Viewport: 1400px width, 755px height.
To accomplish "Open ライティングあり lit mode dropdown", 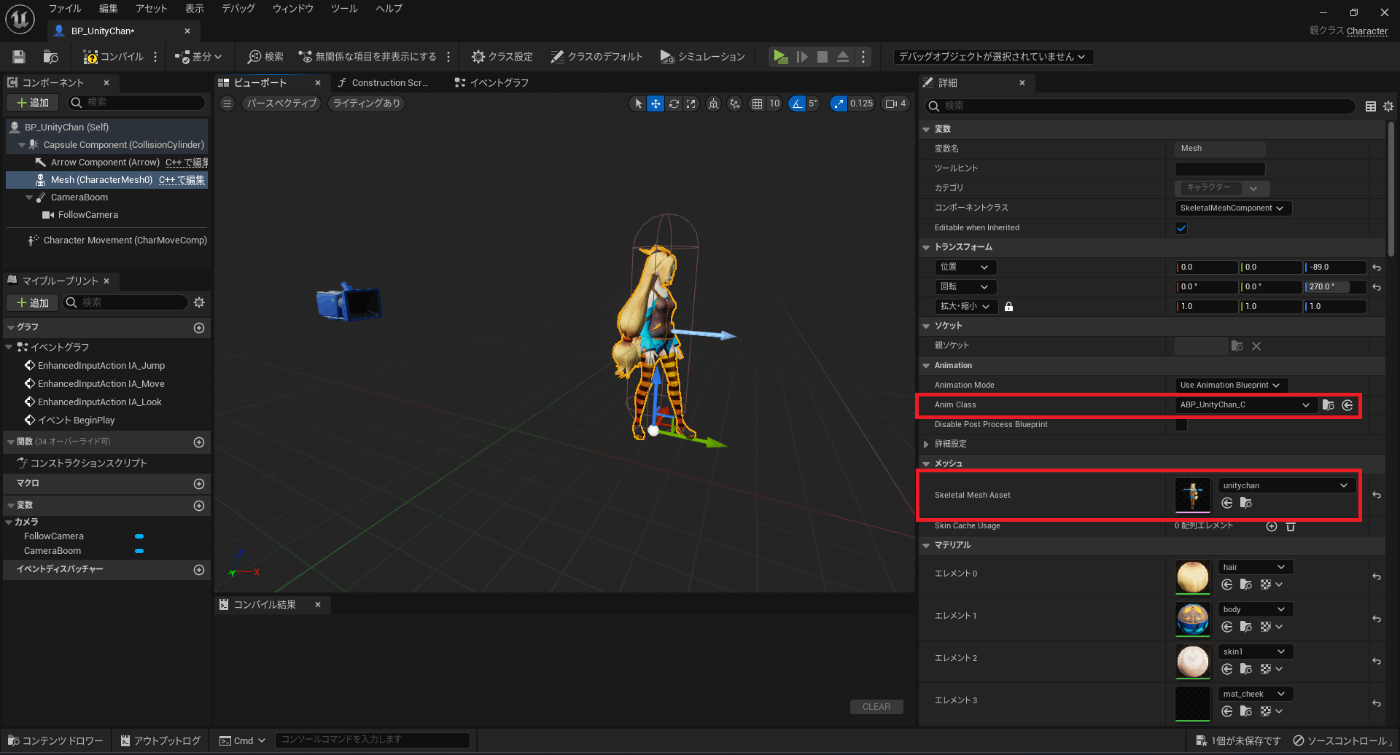I will click(366, 103).
